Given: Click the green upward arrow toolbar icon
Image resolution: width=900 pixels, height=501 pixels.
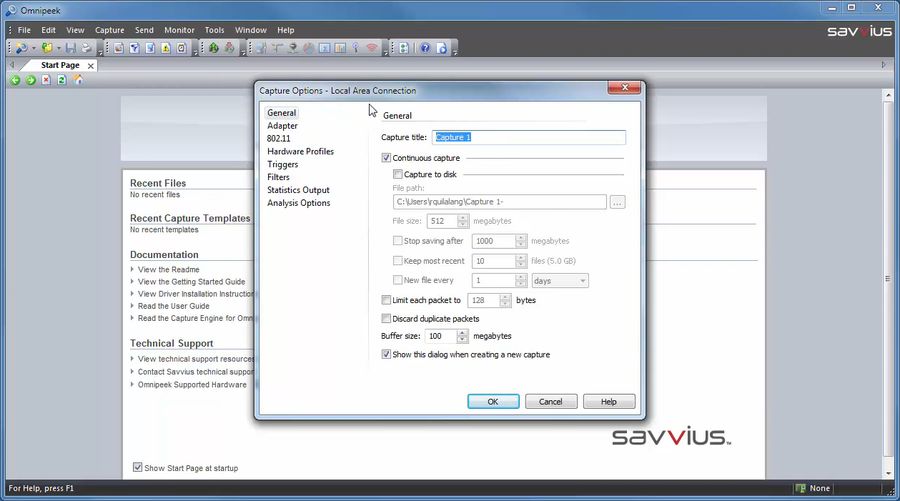Looking at the screenshot, I should (214, 48).
